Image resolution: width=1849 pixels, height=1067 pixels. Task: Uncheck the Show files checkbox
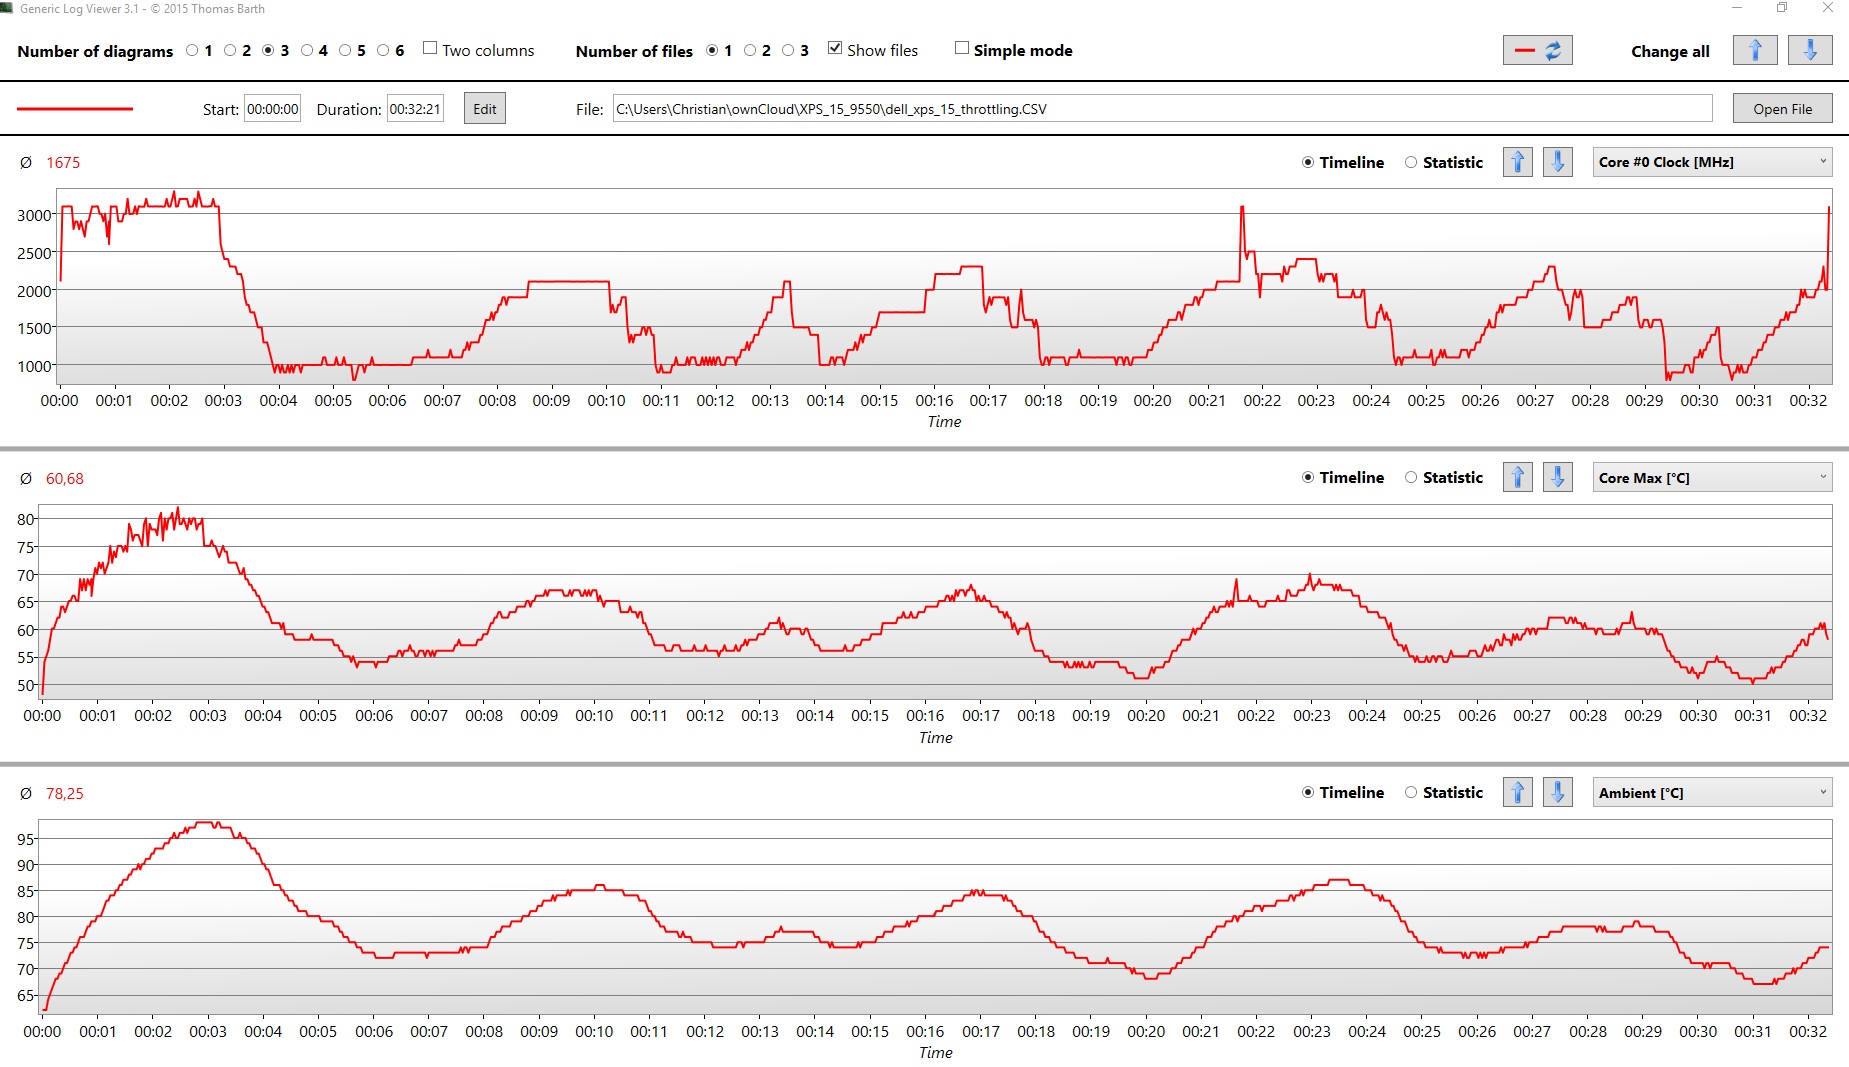(x=835, y=49)
